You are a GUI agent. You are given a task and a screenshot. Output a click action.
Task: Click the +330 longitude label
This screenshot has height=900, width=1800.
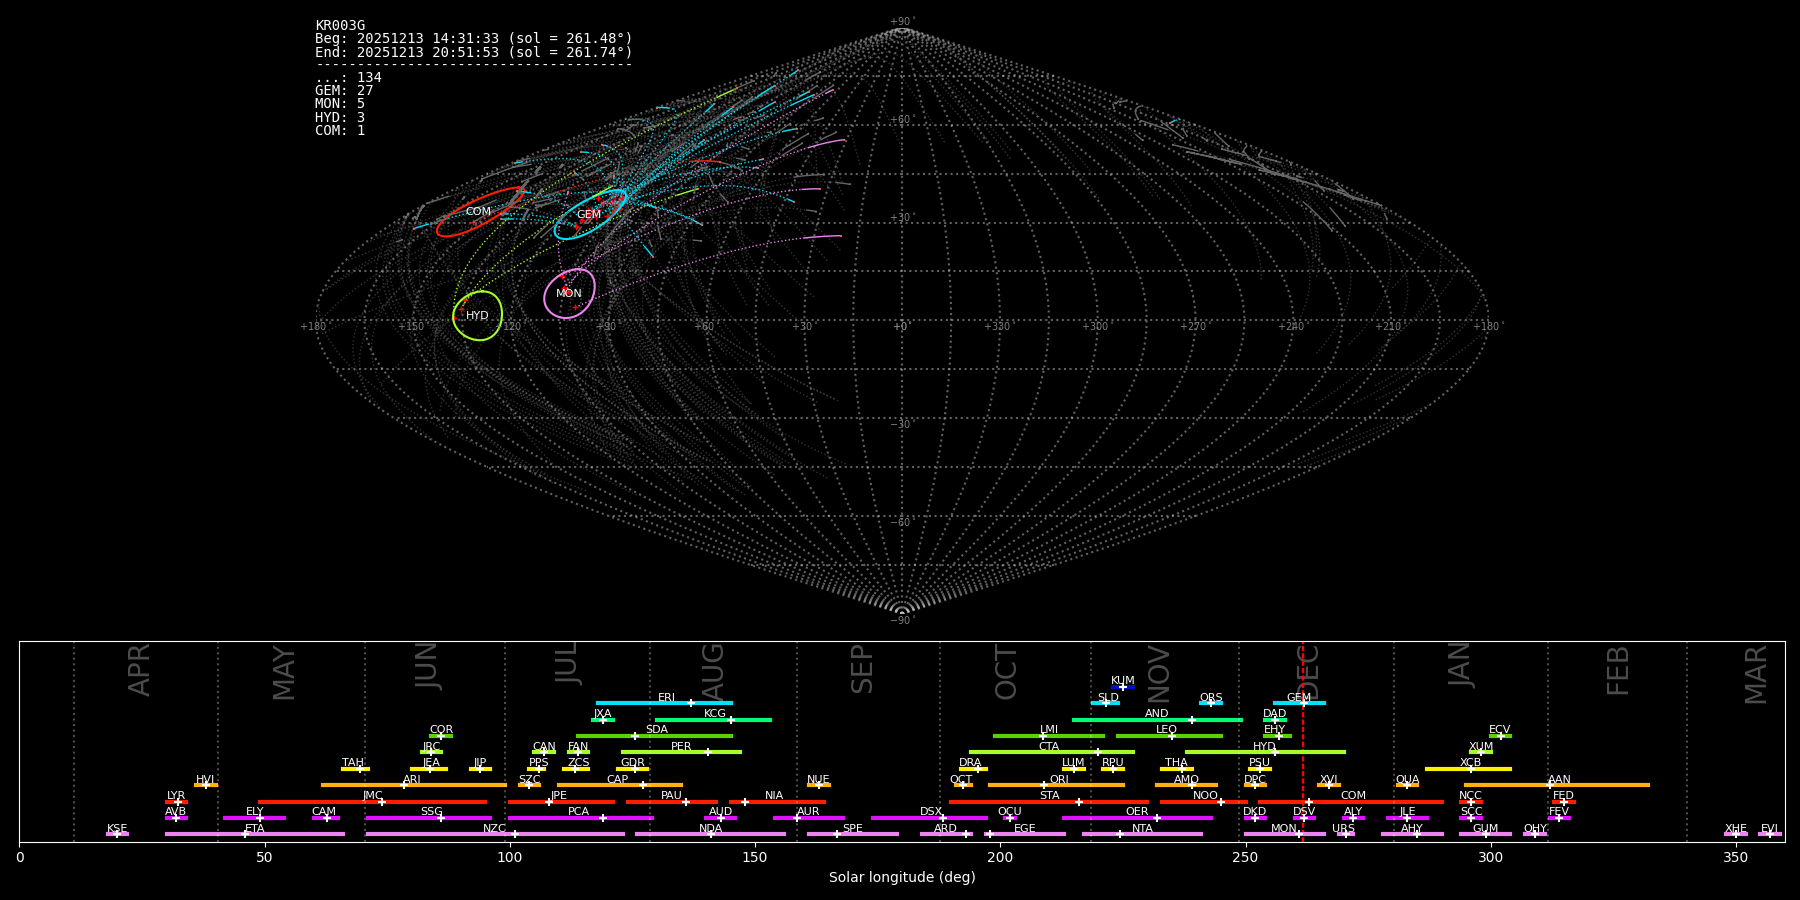(998, 326)
